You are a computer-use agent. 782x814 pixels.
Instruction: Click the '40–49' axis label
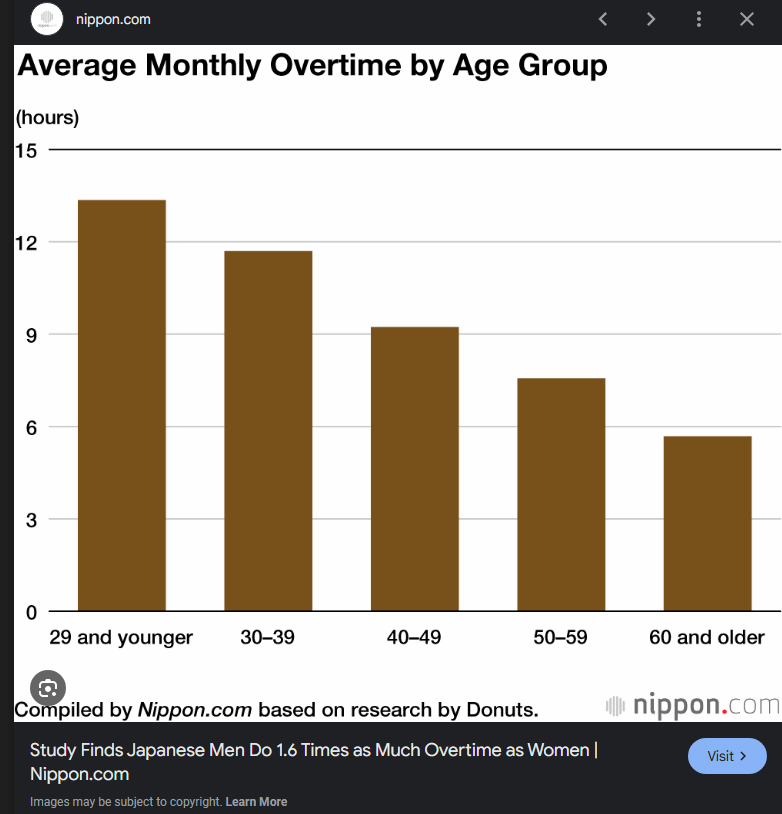coord(414,637)
